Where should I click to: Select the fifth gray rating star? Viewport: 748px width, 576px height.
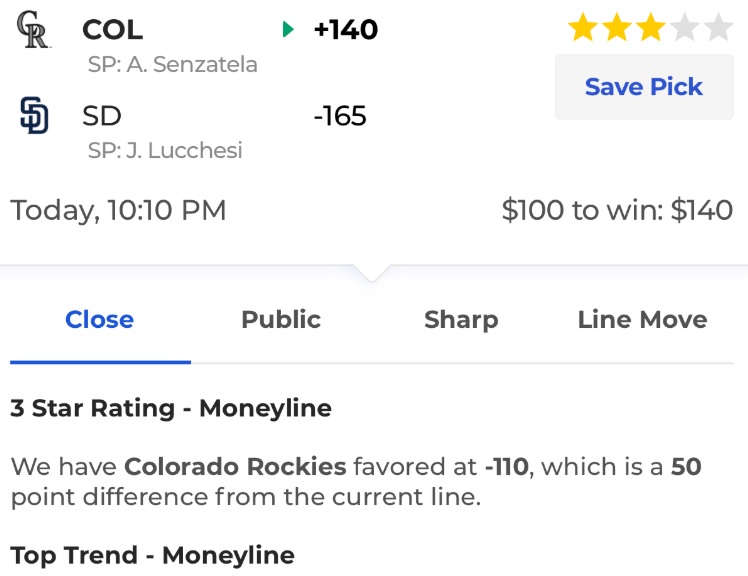pos(718,27)
